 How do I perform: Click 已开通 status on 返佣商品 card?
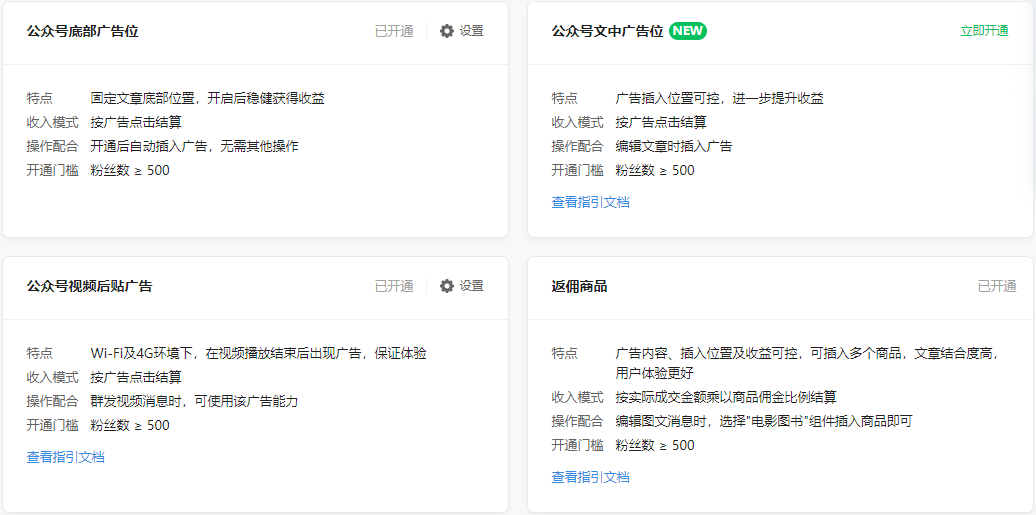[x=997, y=286]
